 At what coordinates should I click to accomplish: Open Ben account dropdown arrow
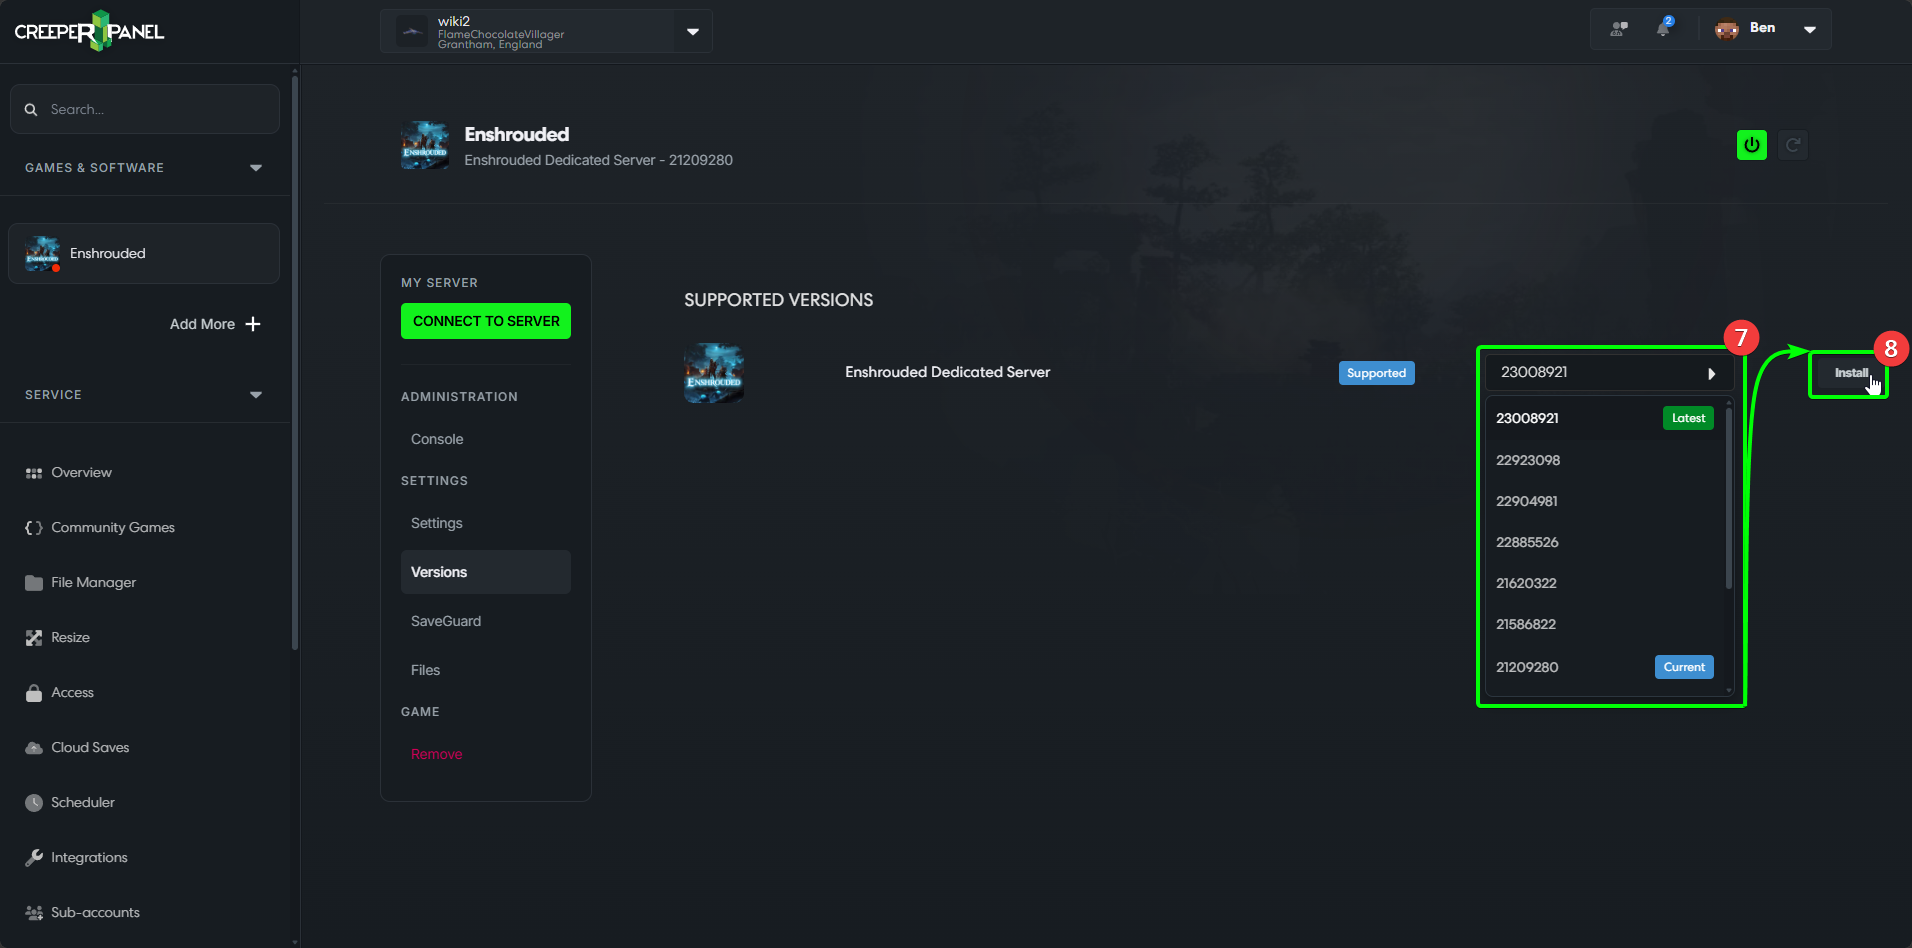click(x=1810, y=29)
